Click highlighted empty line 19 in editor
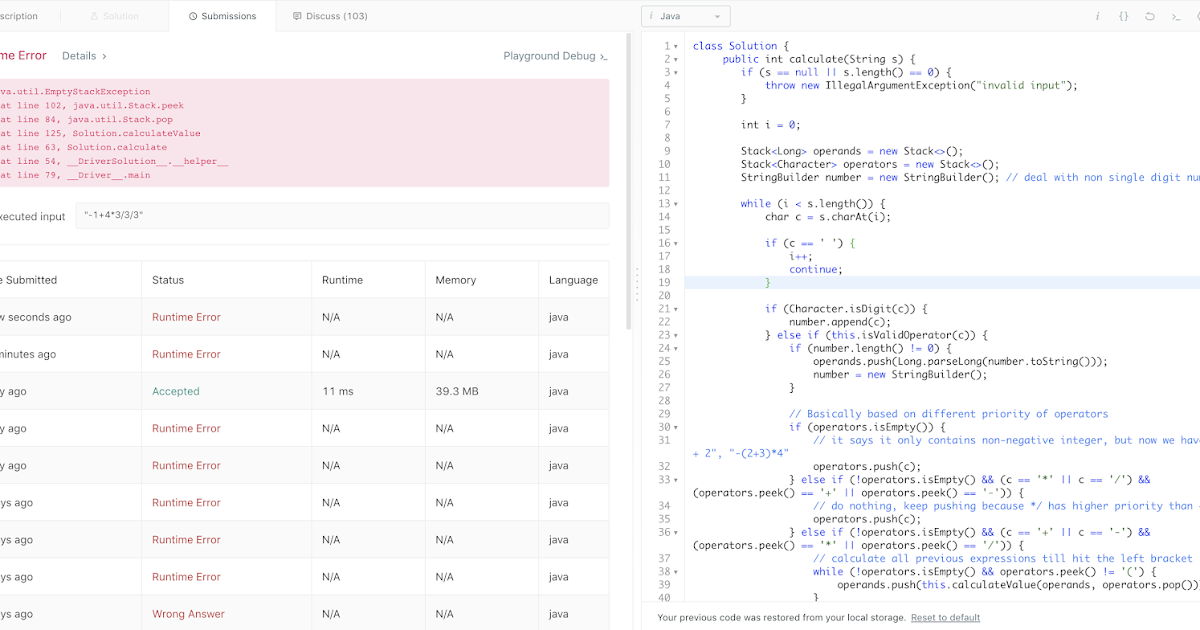 click(942, 282)
